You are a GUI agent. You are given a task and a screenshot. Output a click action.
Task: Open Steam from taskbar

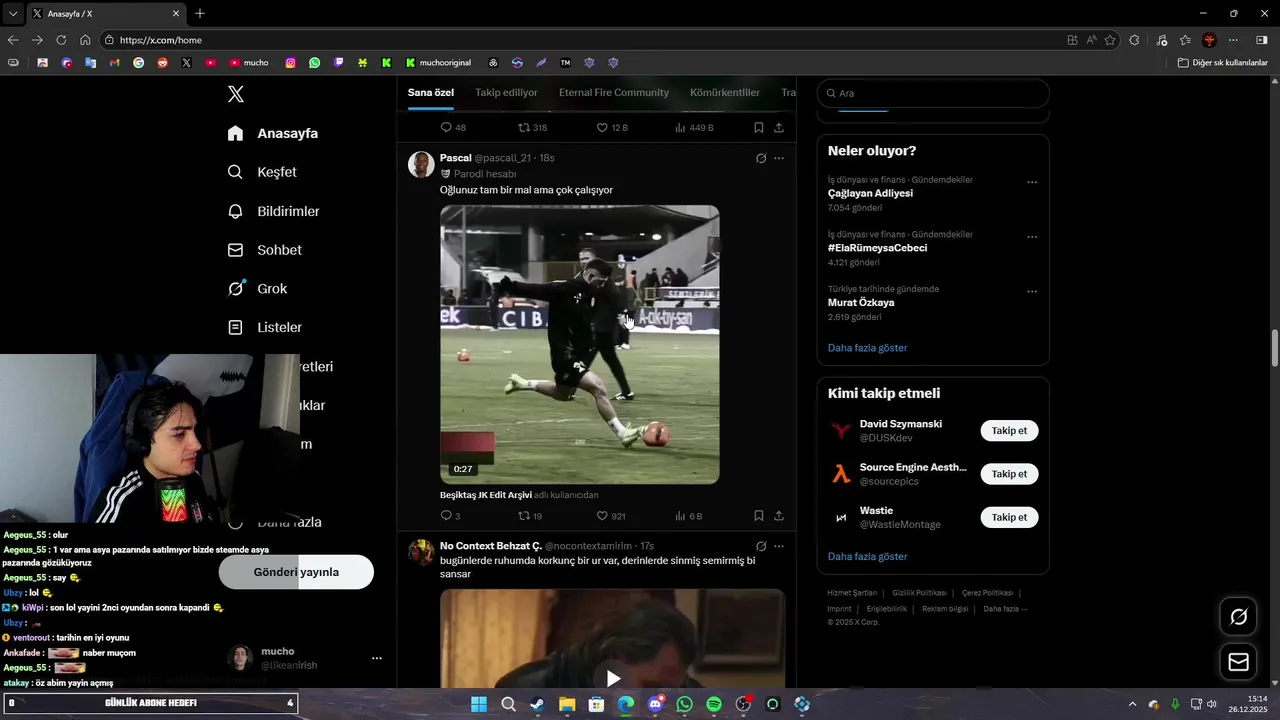tap(538, 704)
